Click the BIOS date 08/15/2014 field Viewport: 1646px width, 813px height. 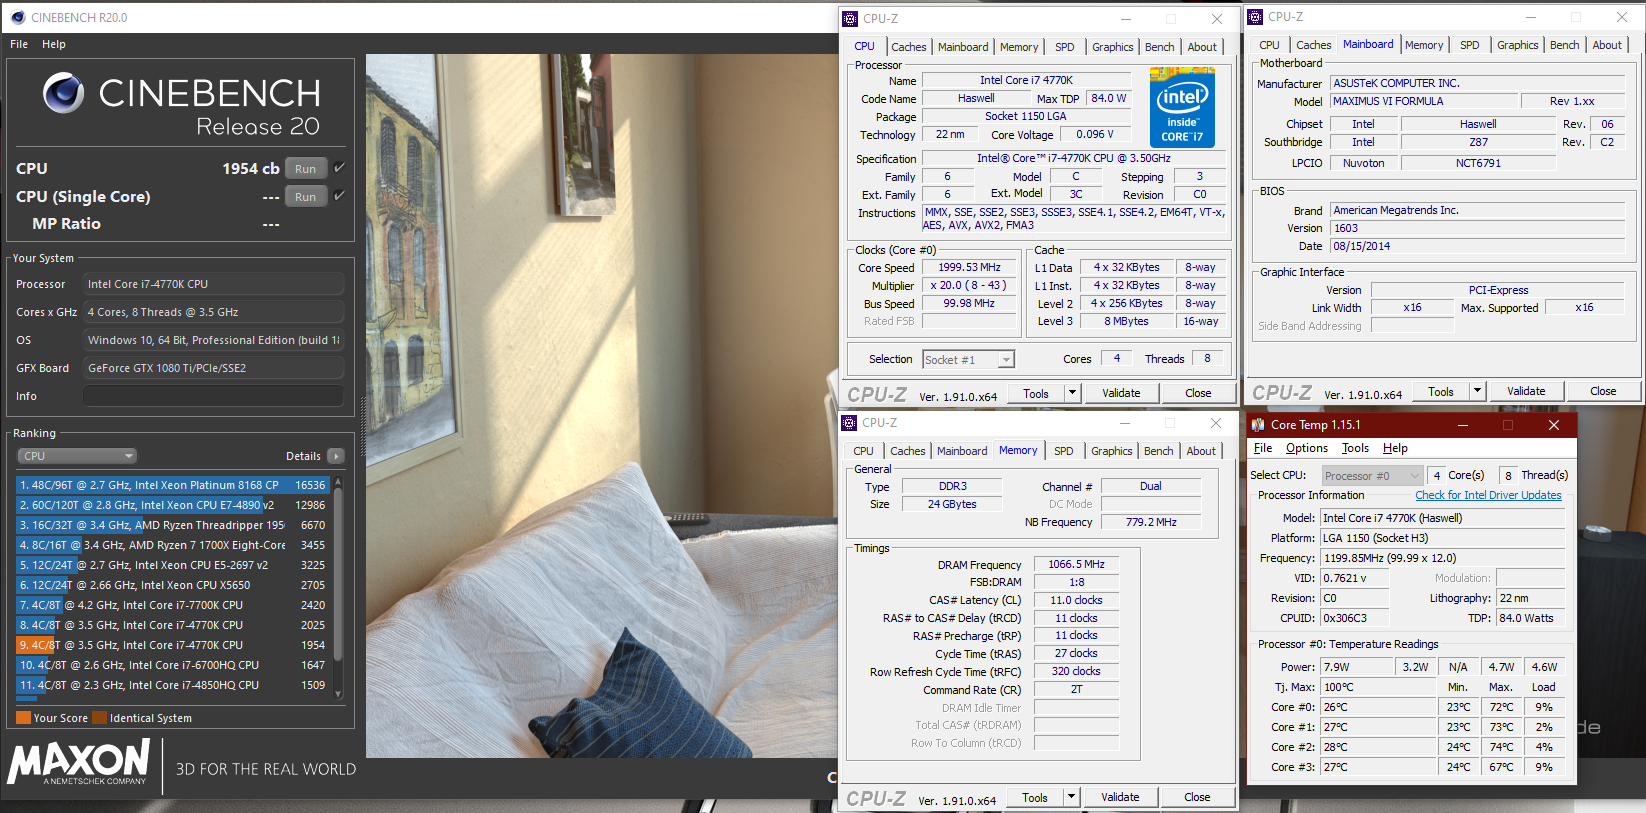(x=1477, y=246)
